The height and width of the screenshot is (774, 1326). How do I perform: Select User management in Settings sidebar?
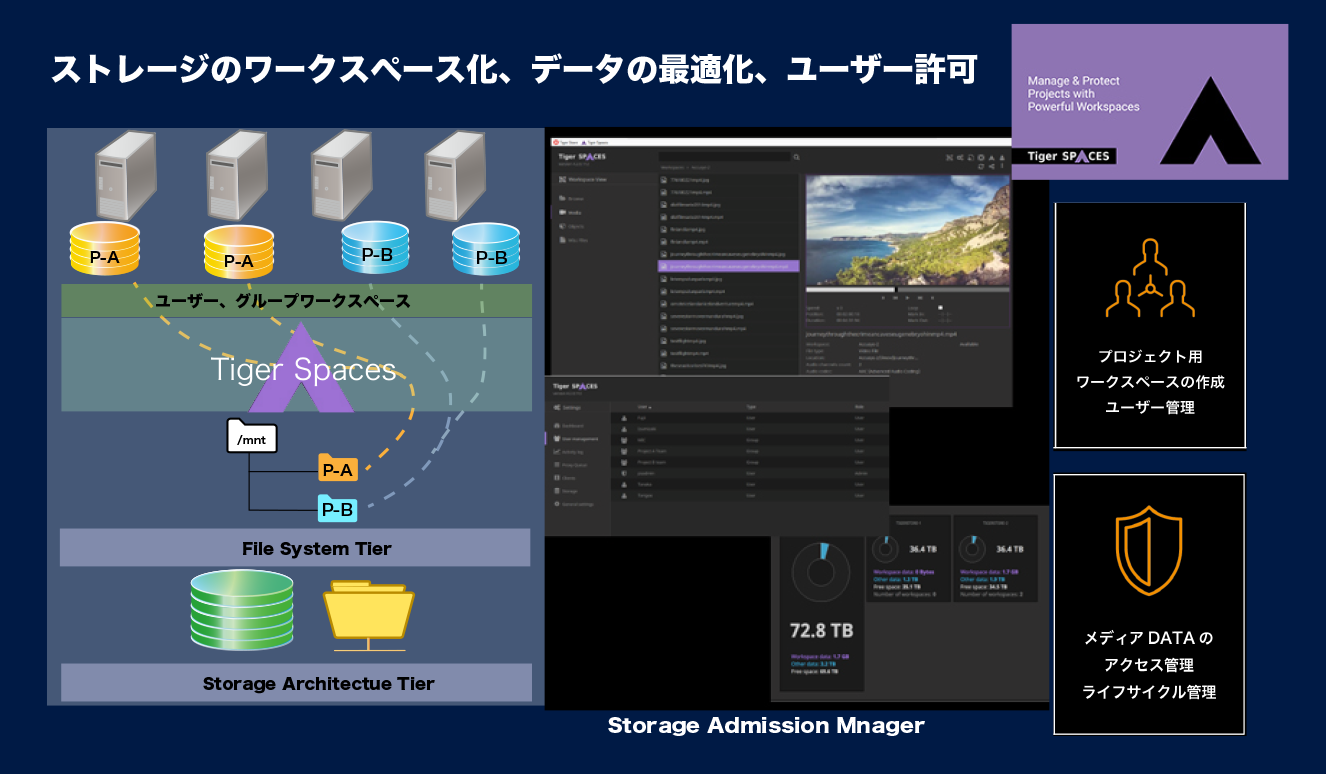[x=578, y=438]
